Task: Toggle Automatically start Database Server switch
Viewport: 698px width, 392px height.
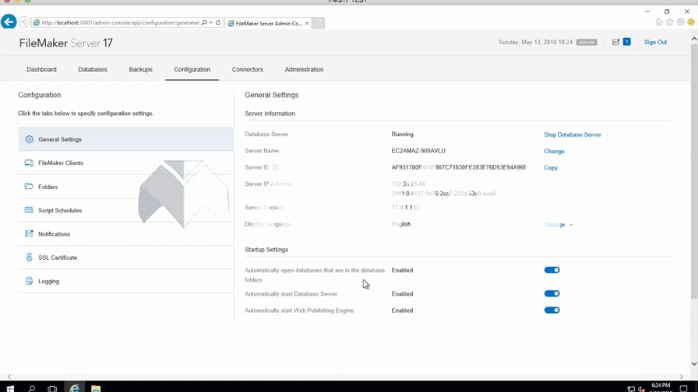Action: coord(552,294)
